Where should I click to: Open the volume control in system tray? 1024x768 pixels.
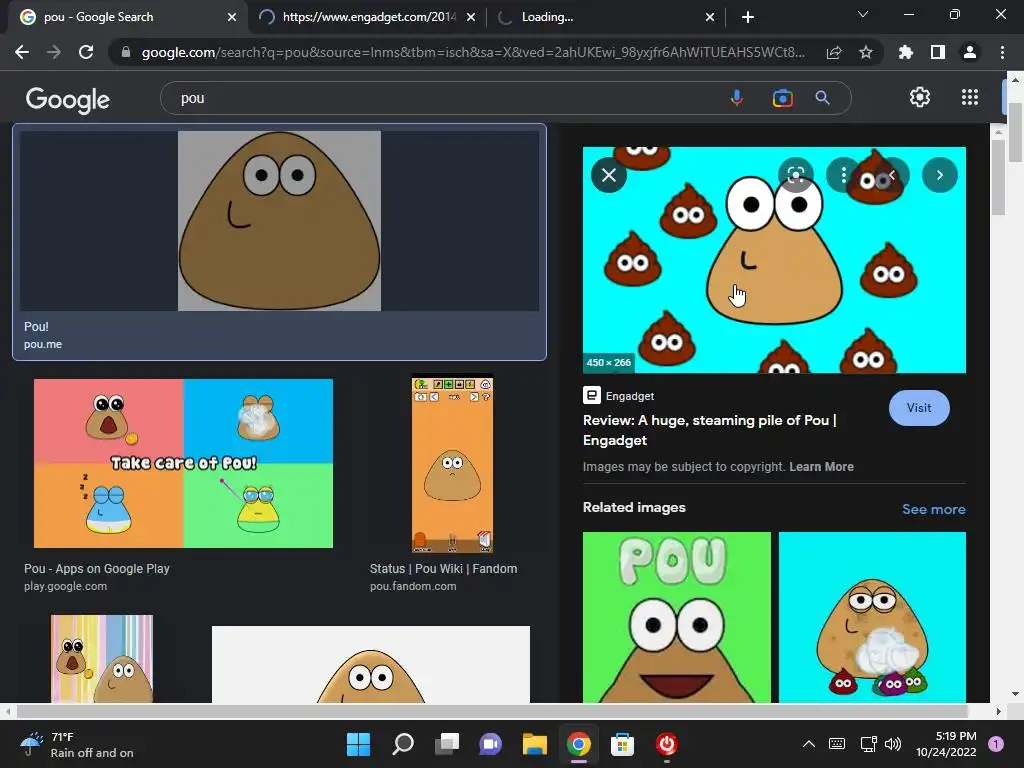pyautogui.click(x=893, y=744)
